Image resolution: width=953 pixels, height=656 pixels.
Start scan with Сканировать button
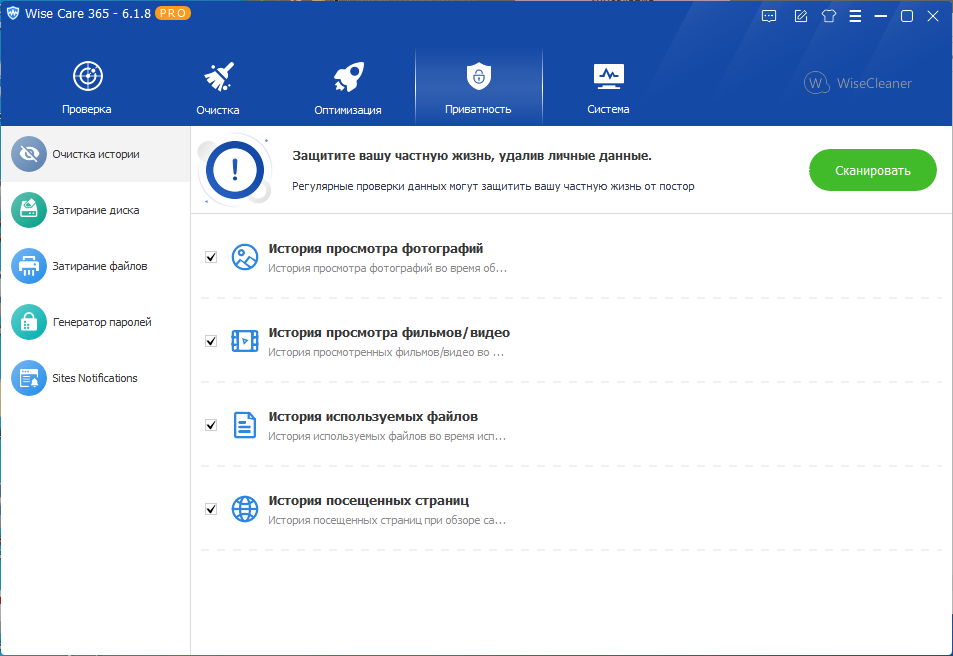click(x=872, y=170)
